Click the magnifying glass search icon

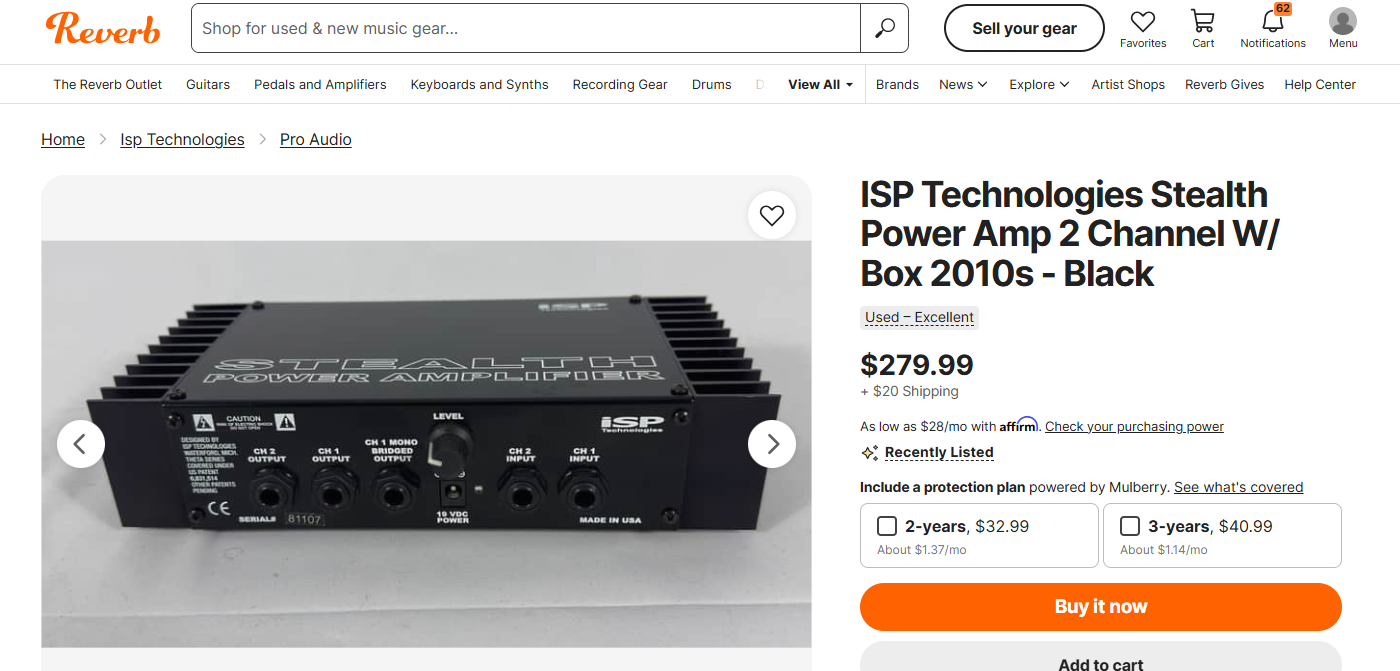tap(884, 28)
